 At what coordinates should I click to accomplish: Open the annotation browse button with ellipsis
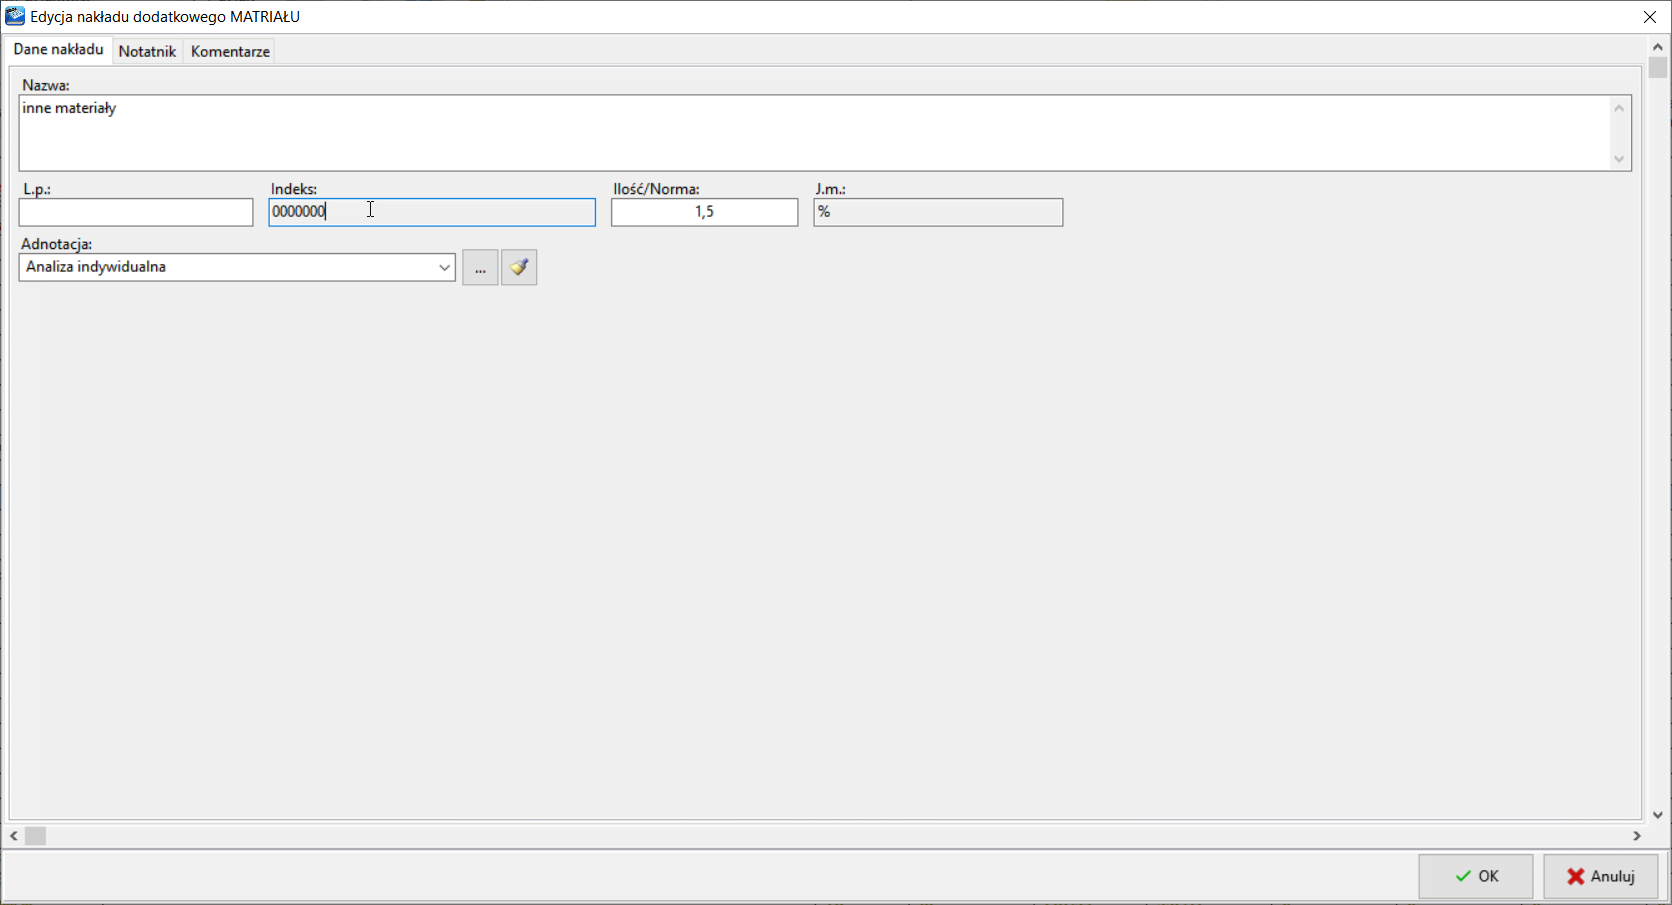coord(480,267)
